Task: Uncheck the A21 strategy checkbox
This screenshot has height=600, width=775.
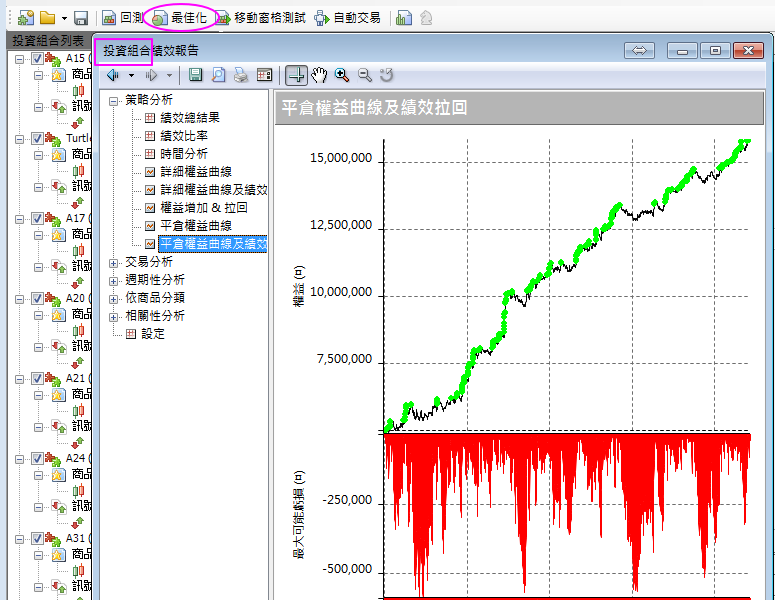Action: pos(38,379)
